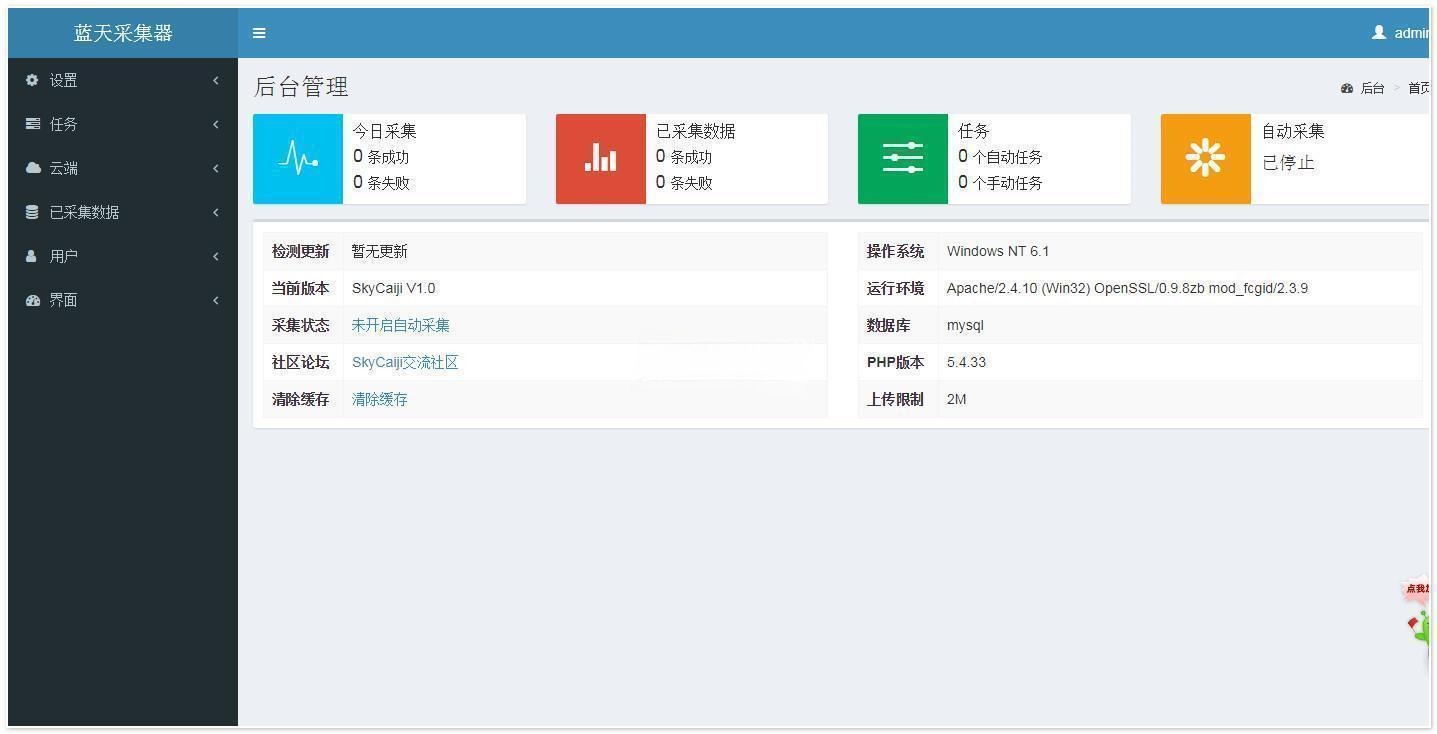This screenshot has width=1437, height=734.
Task: Click the 清除缓存 link to clear cache
Action: (379, 398)
